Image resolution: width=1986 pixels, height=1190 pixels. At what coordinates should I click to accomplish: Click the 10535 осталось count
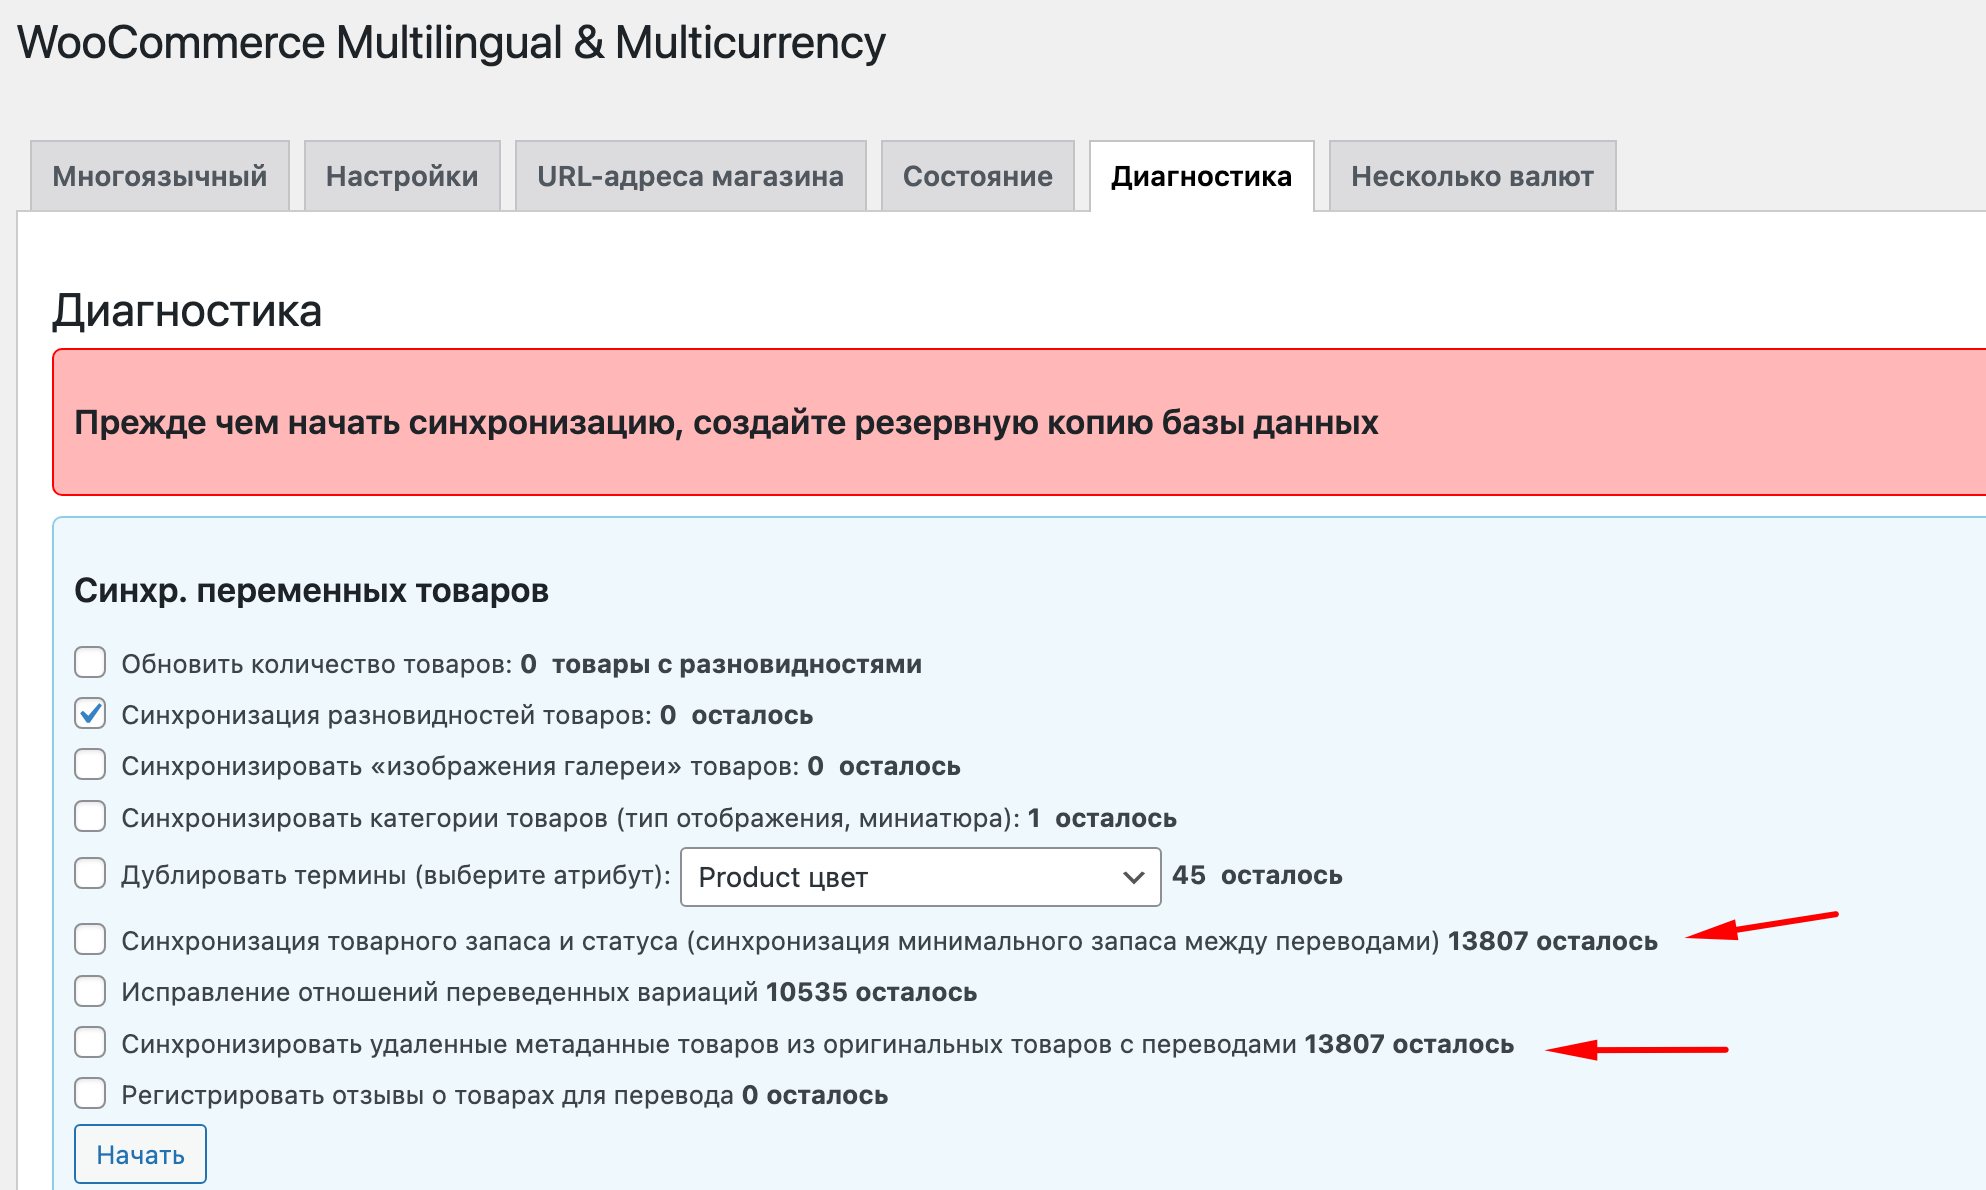pyautogui.click(x=871, y=992)
